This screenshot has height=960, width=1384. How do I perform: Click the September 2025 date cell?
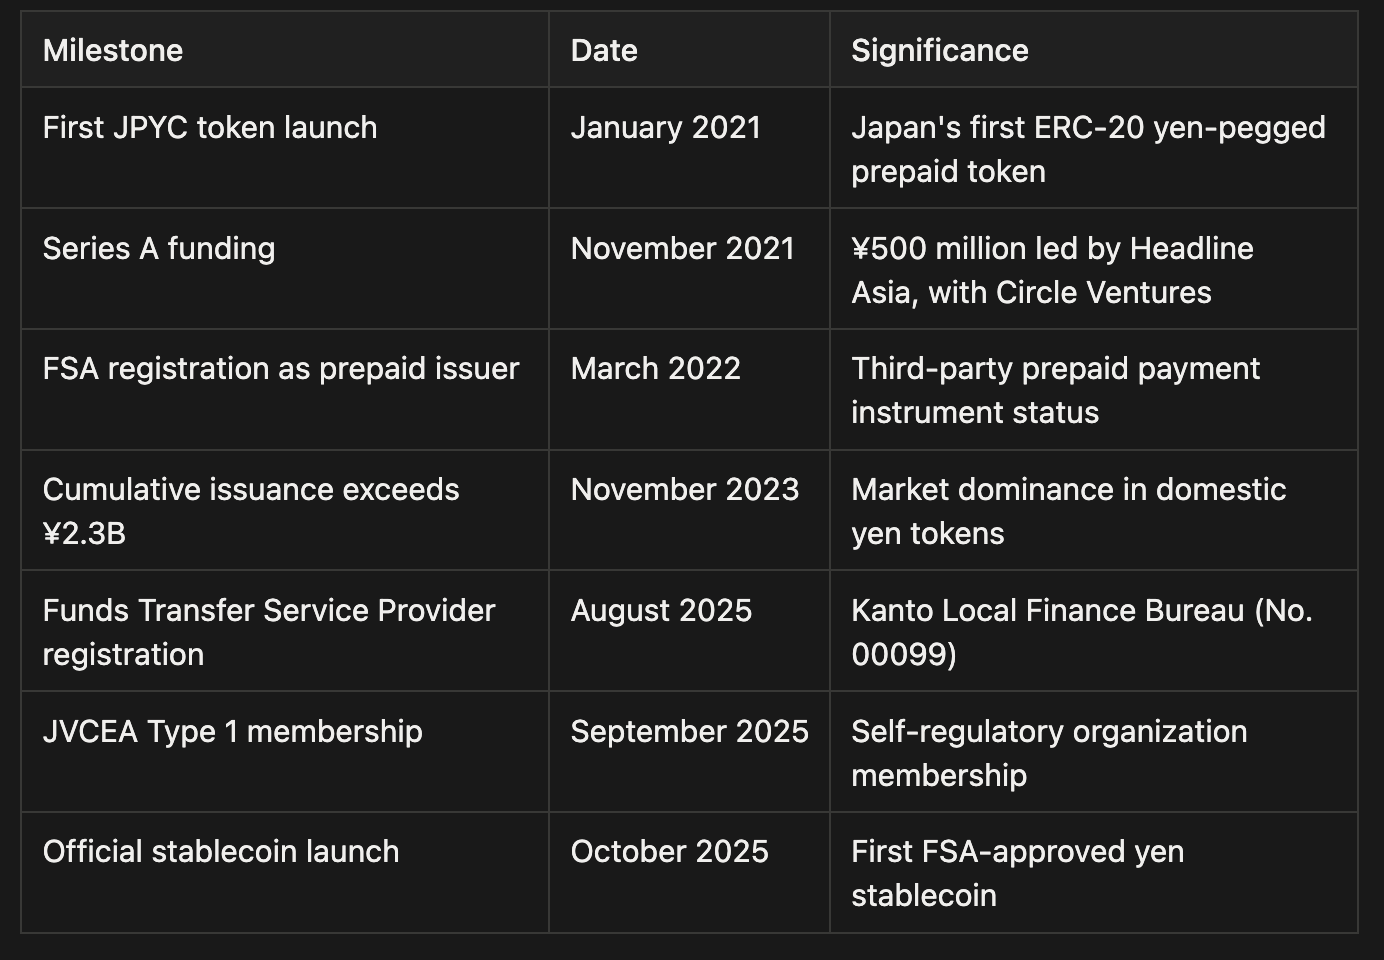pyautogui.click(x=689, y=732)
